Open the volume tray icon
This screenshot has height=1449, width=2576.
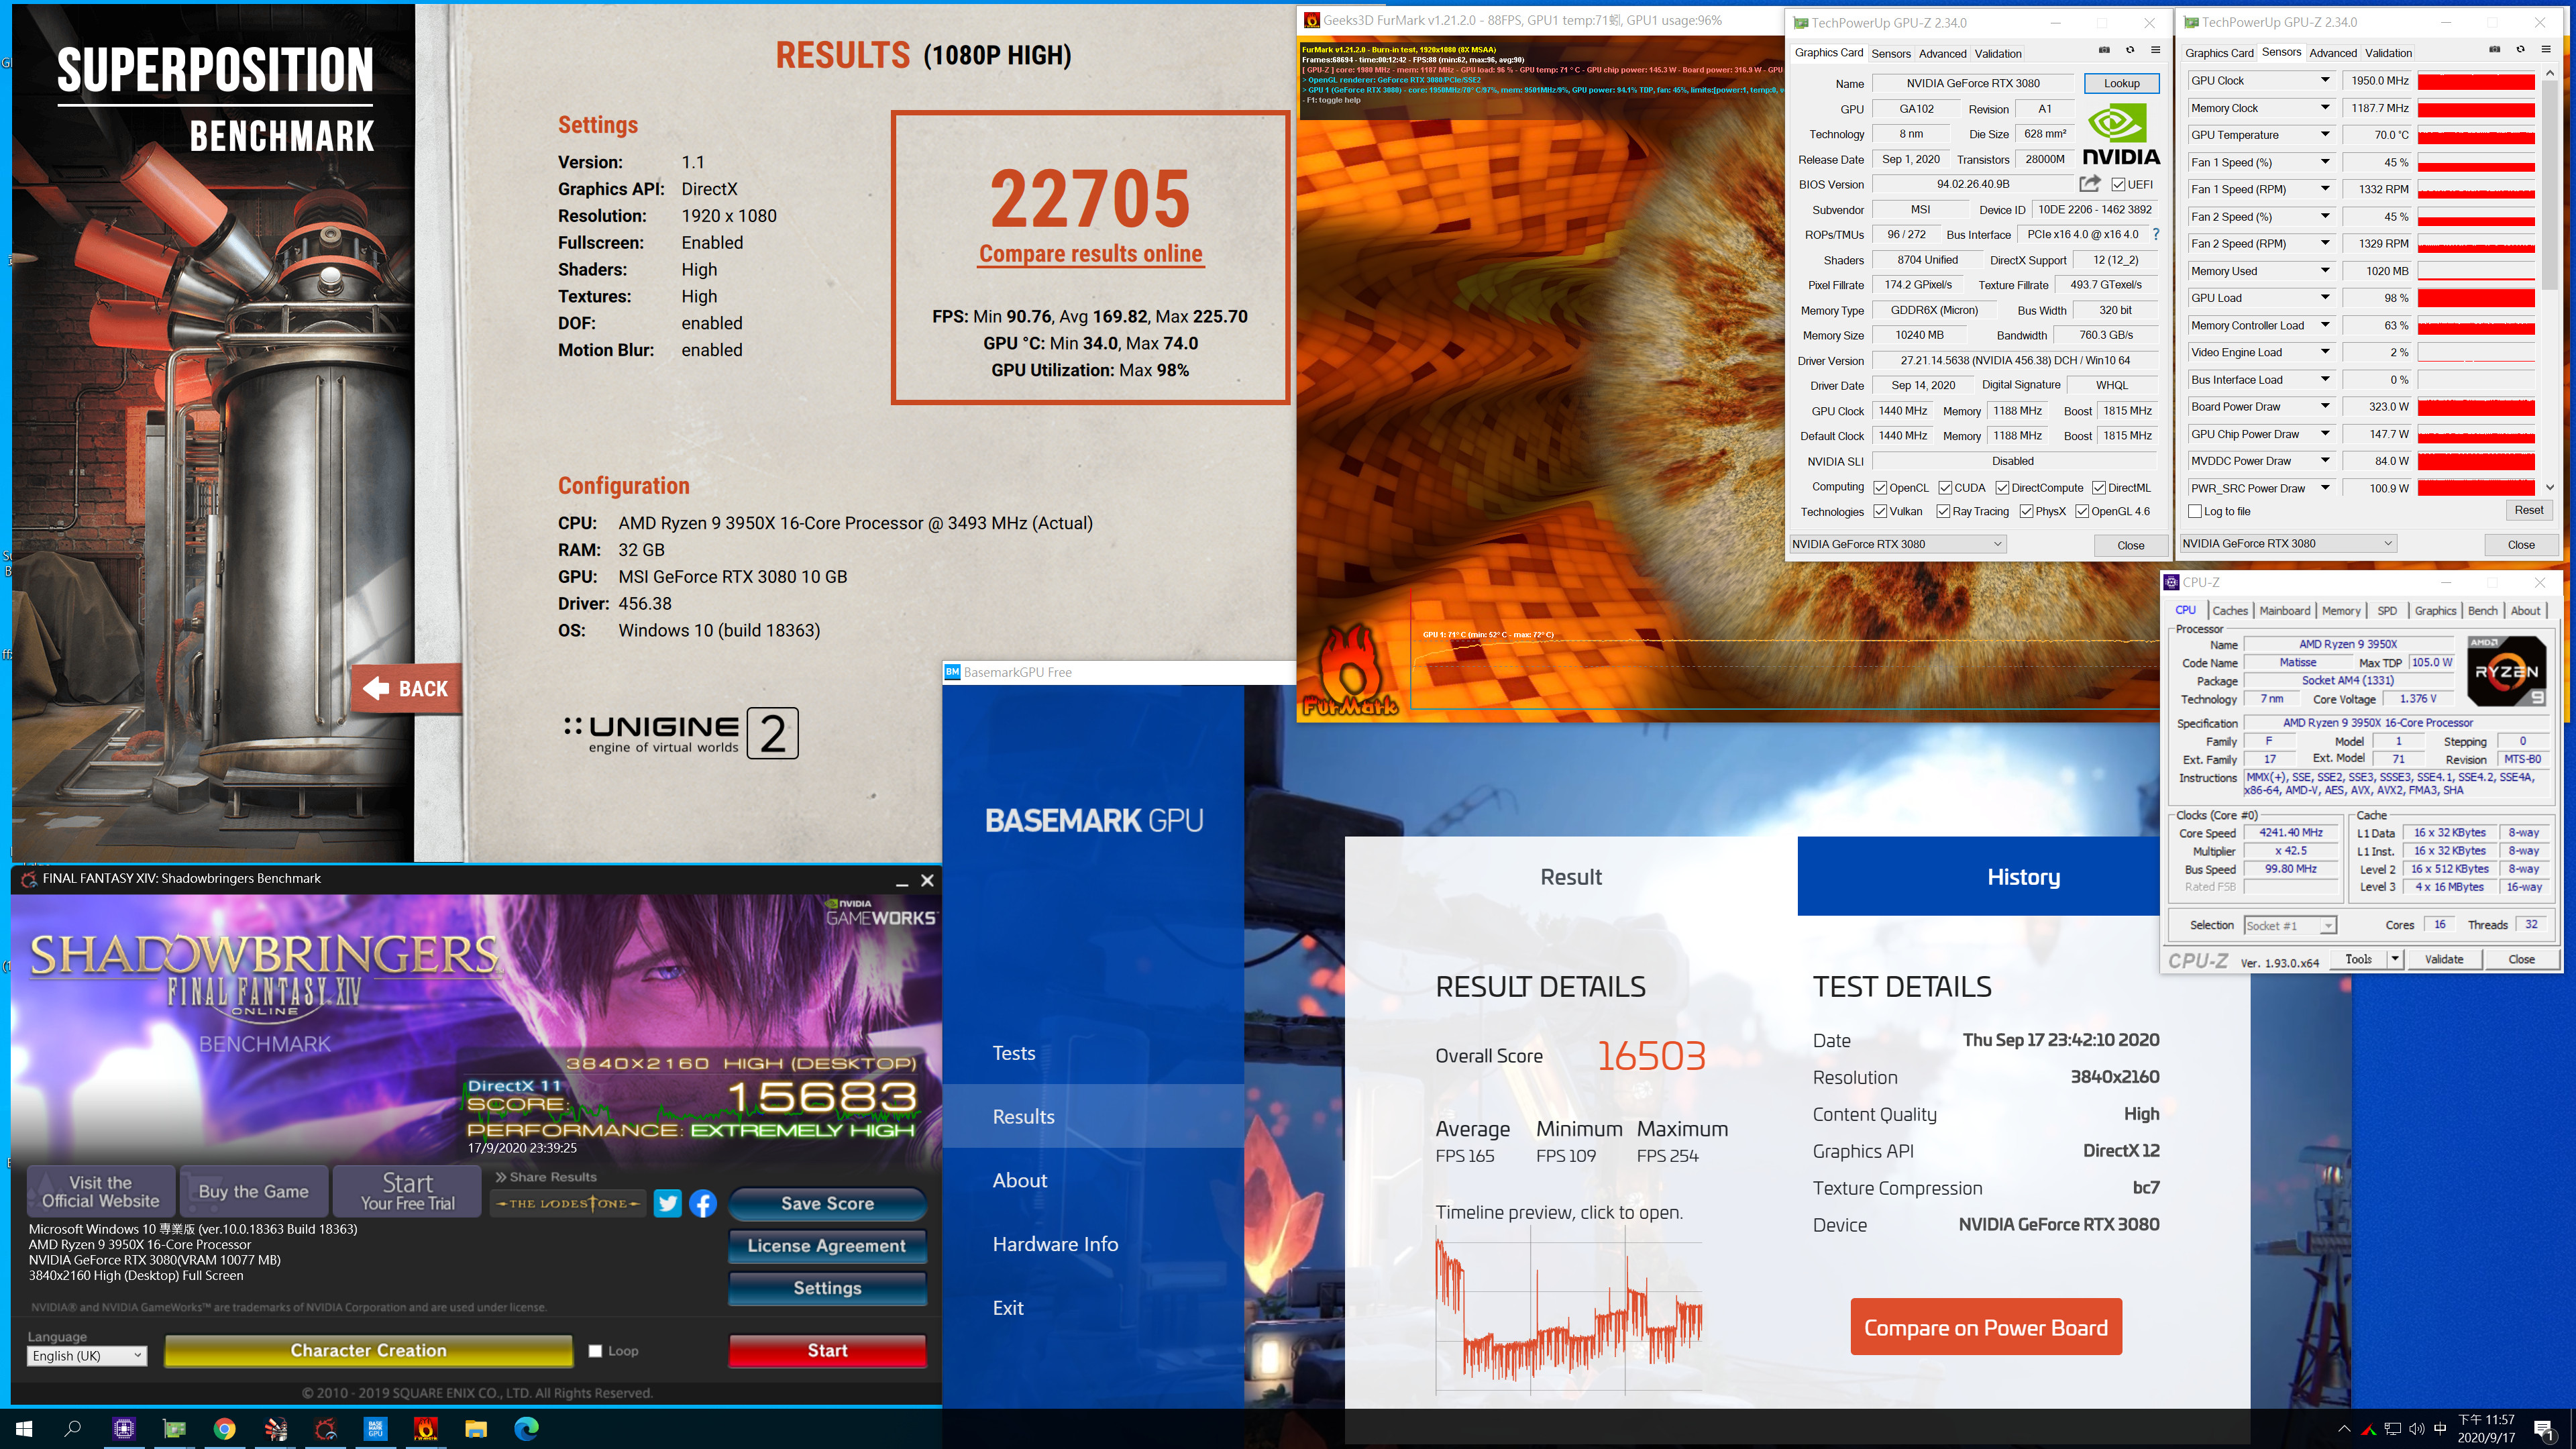tap(2417, 1429)
